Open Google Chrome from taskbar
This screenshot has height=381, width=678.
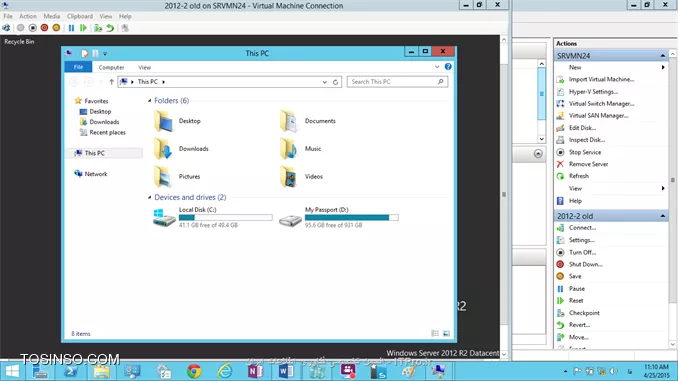(x=194, y=371)
